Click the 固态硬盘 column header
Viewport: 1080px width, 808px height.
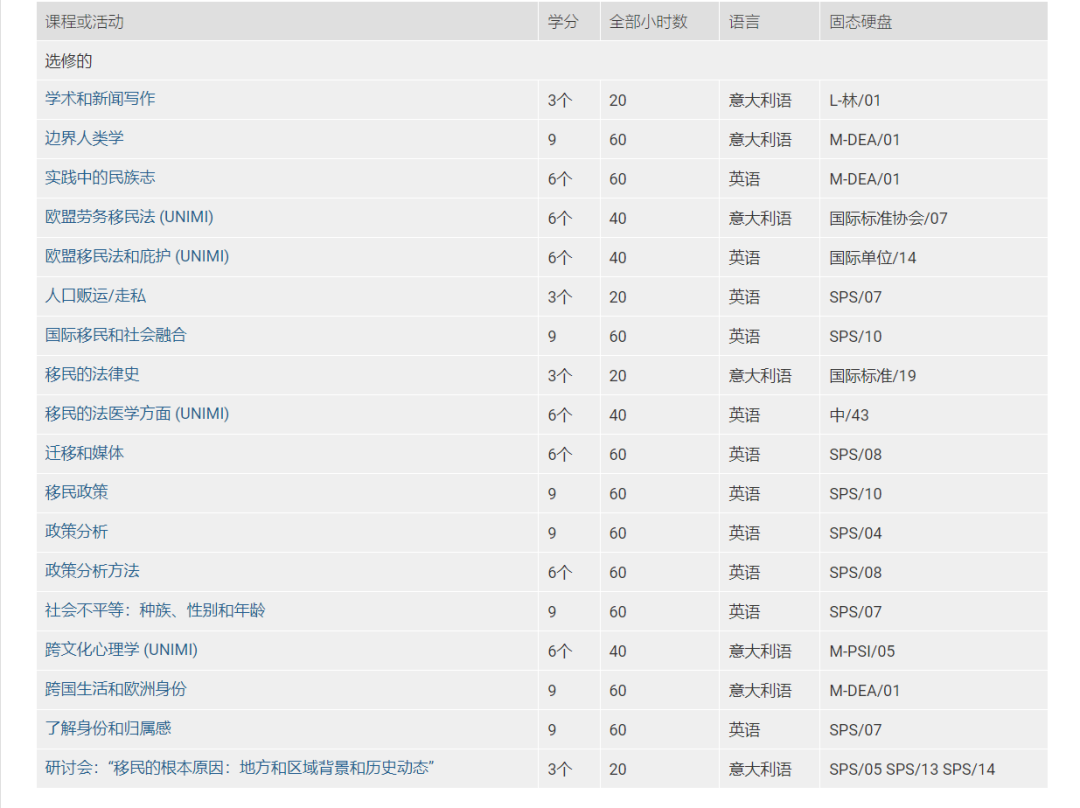860,22
